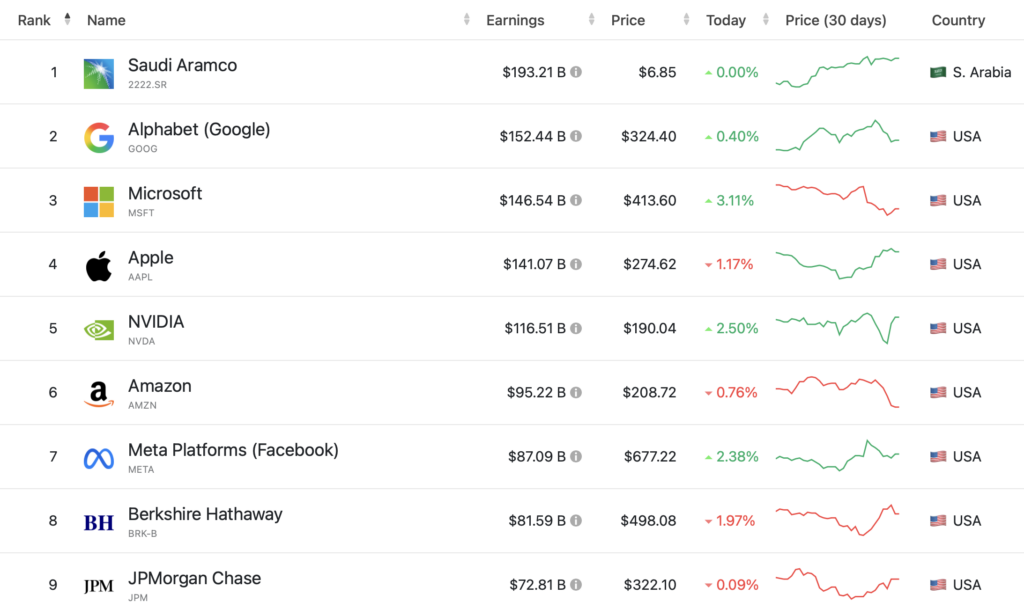1024x616 pixels.
Task: Click the Berkshire Hathaway BH logo
Action: pyautogui.click(x=99, y=522)
